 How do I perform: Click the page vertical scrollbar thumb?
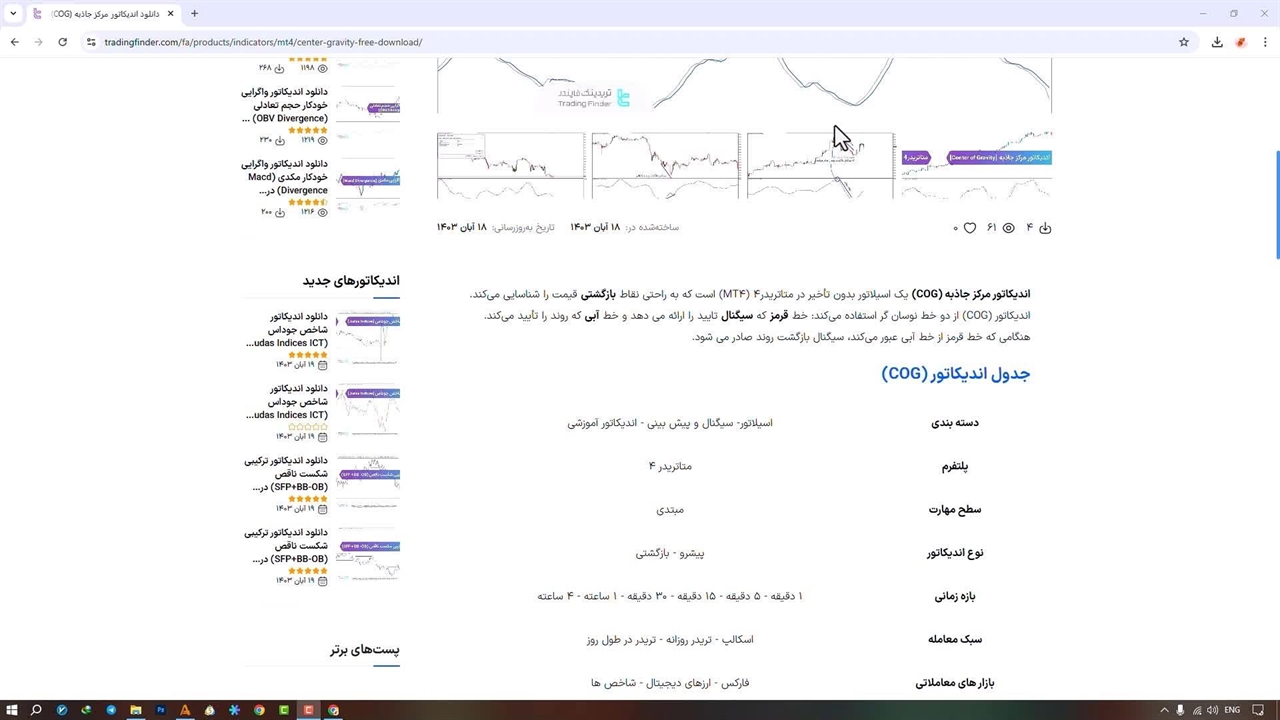click(1275, 205)
